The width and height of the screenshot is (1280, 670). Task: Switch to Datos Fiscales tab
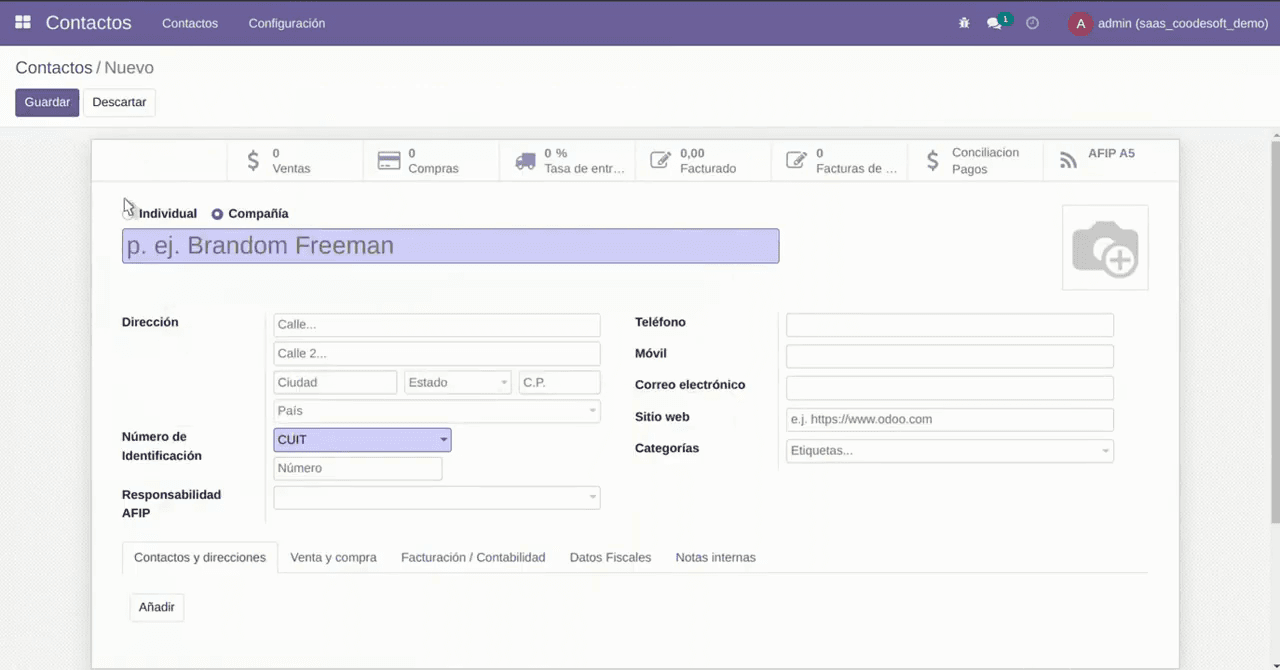coord(610,558)
